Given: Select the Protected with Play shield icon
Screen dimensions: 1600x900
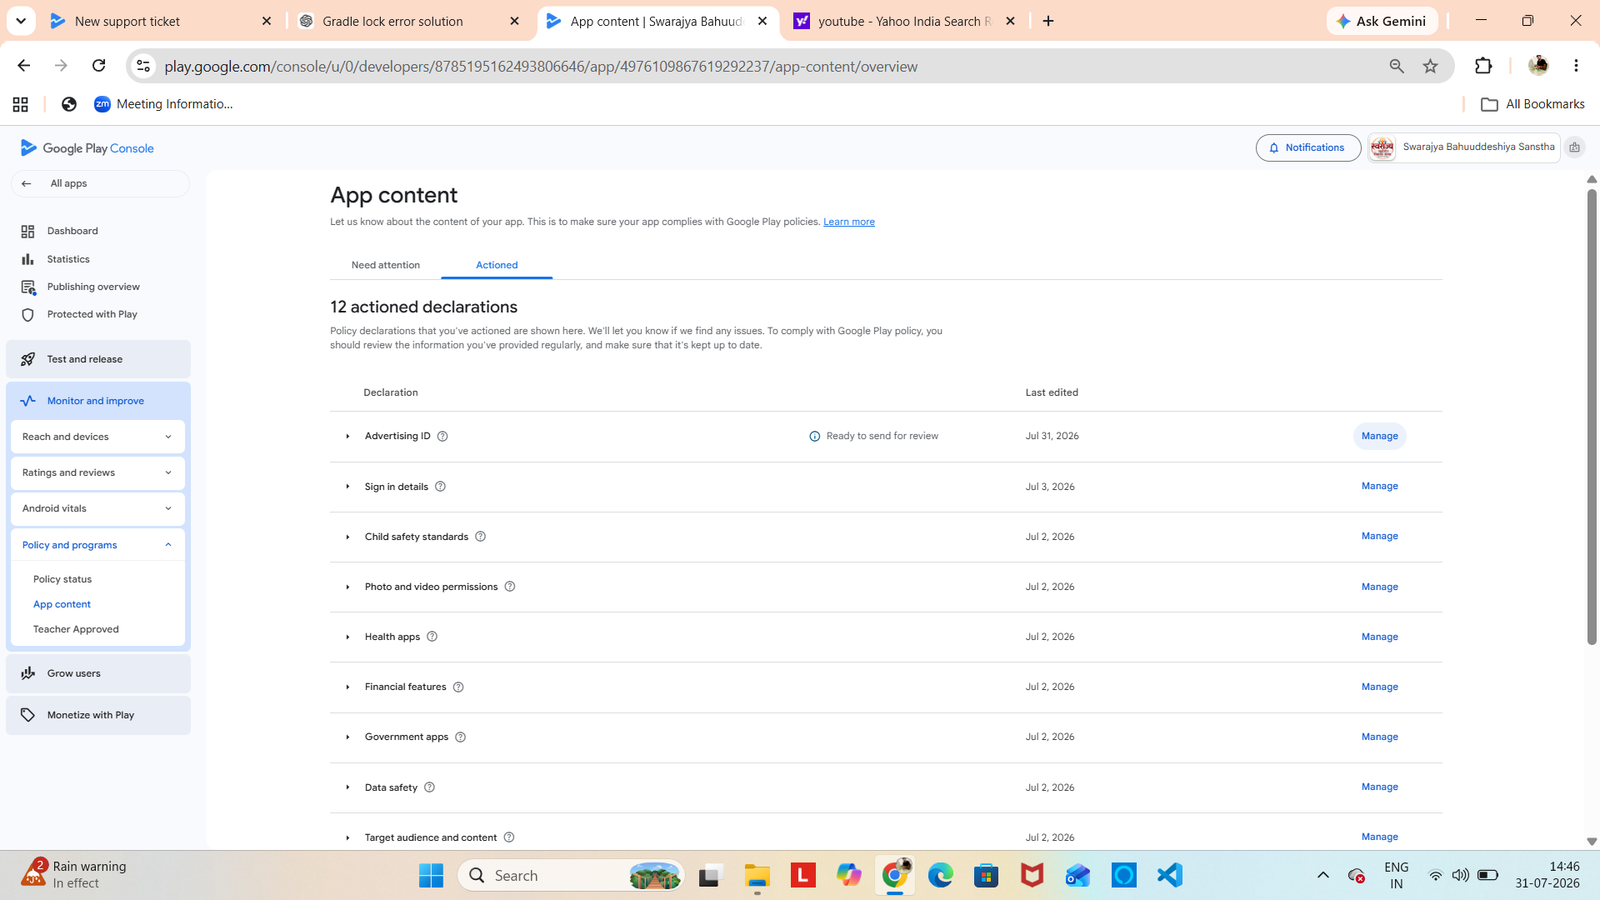Looking at the screenshot, I should [x=28, y=315].
